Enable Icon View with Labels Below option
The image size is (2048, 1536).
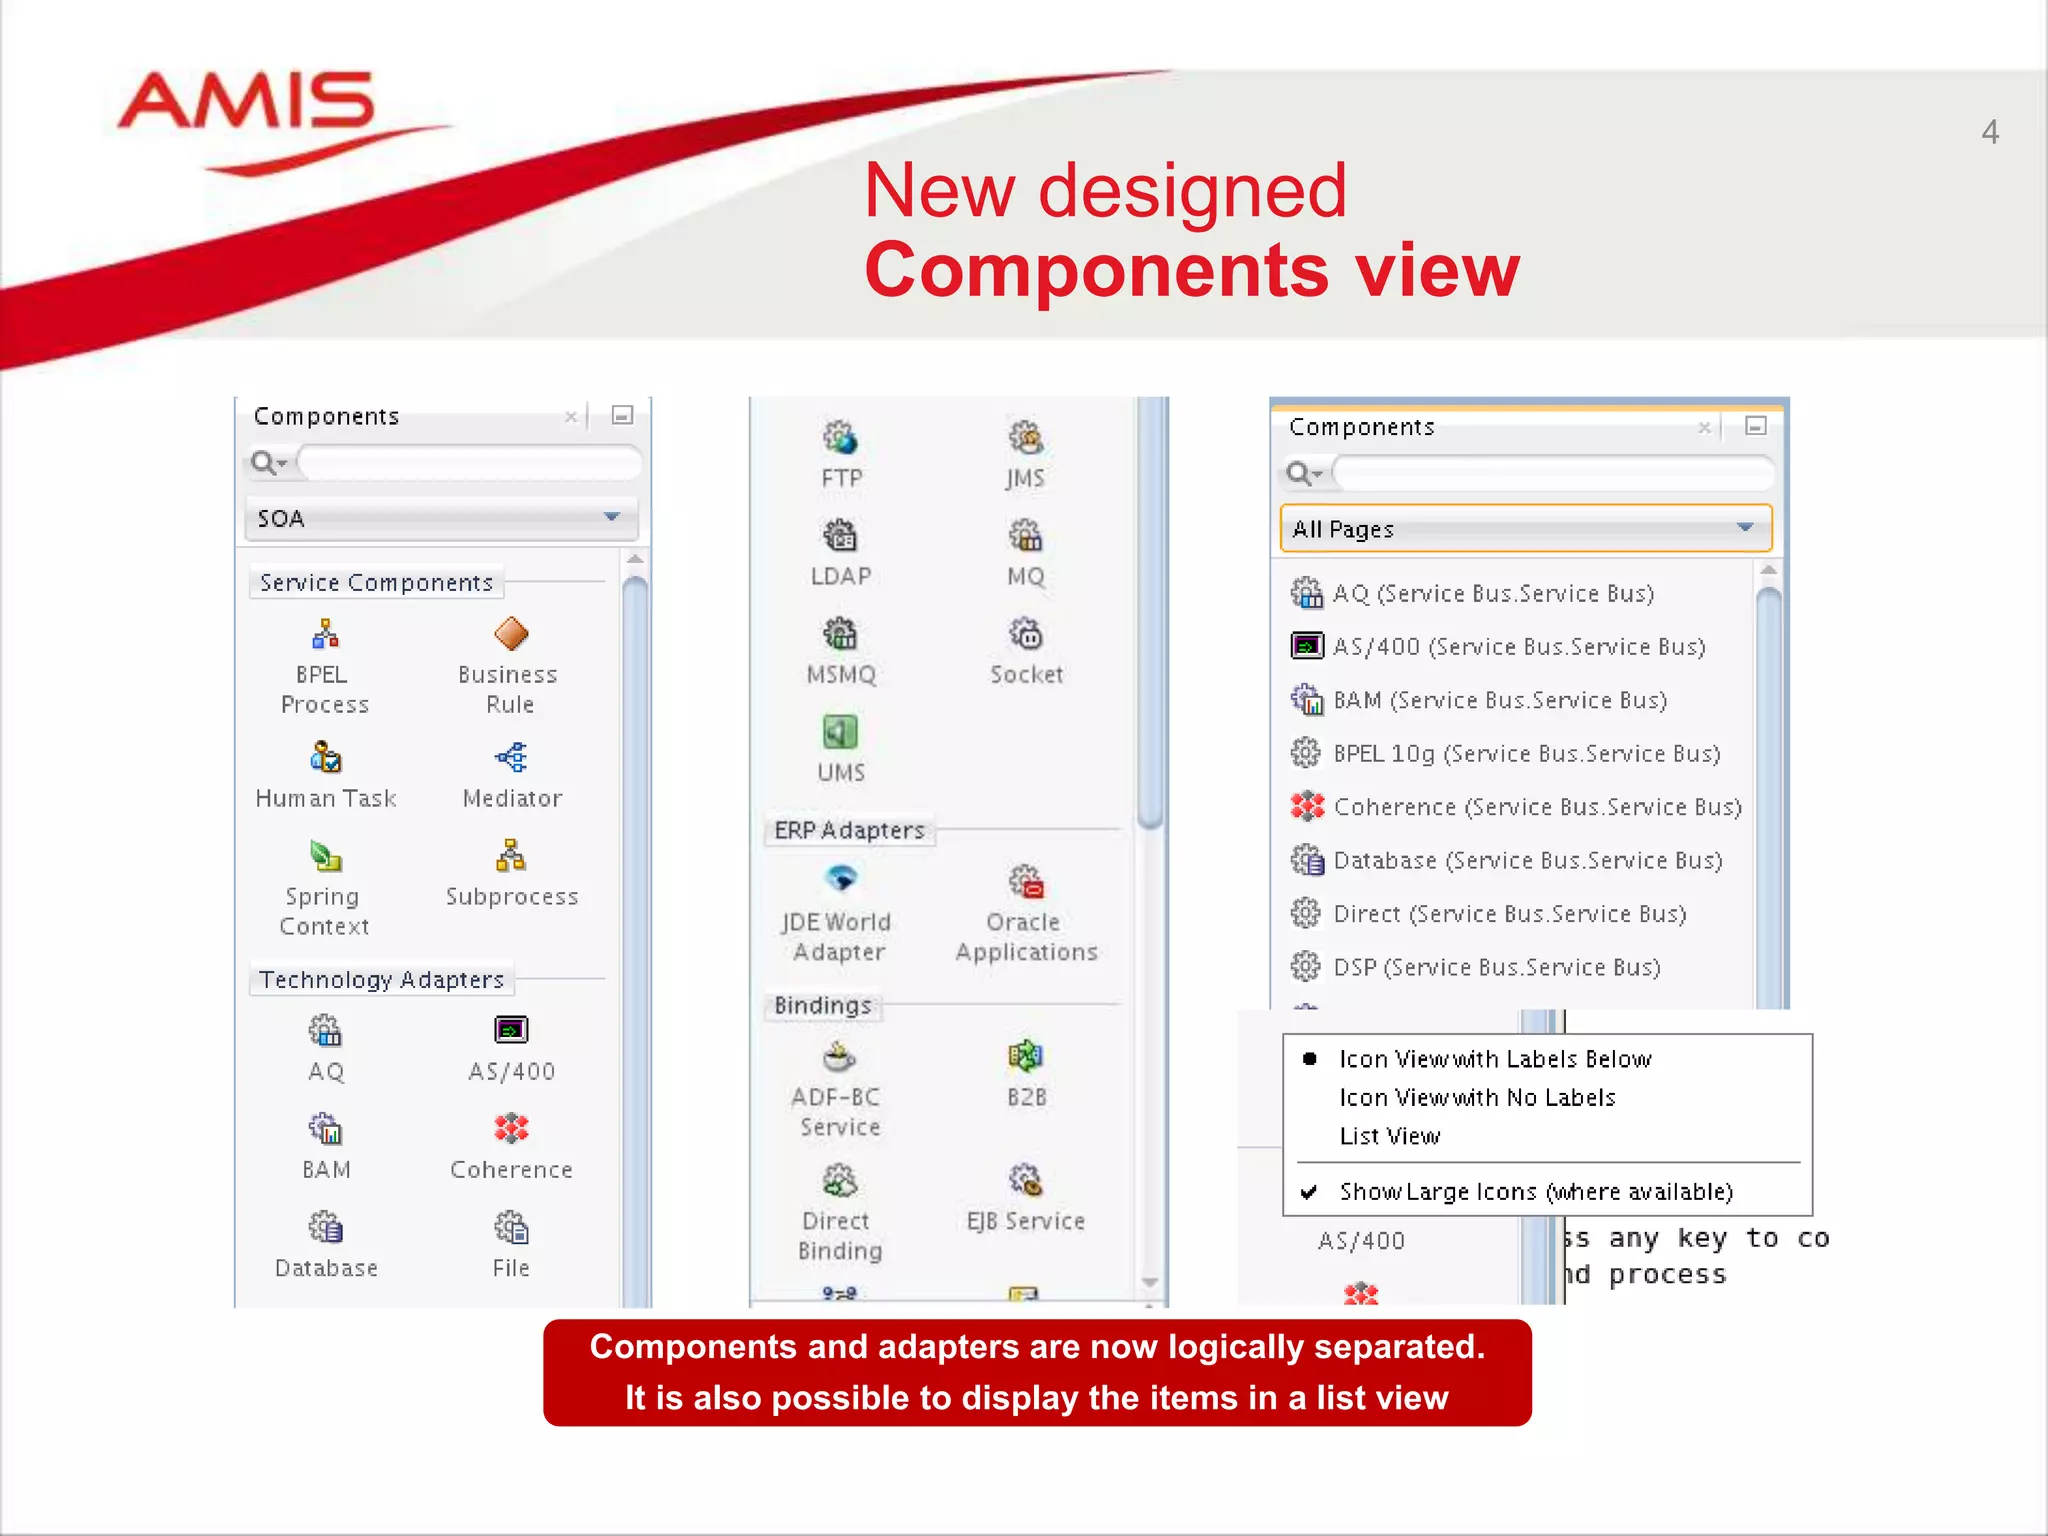1495,1059
